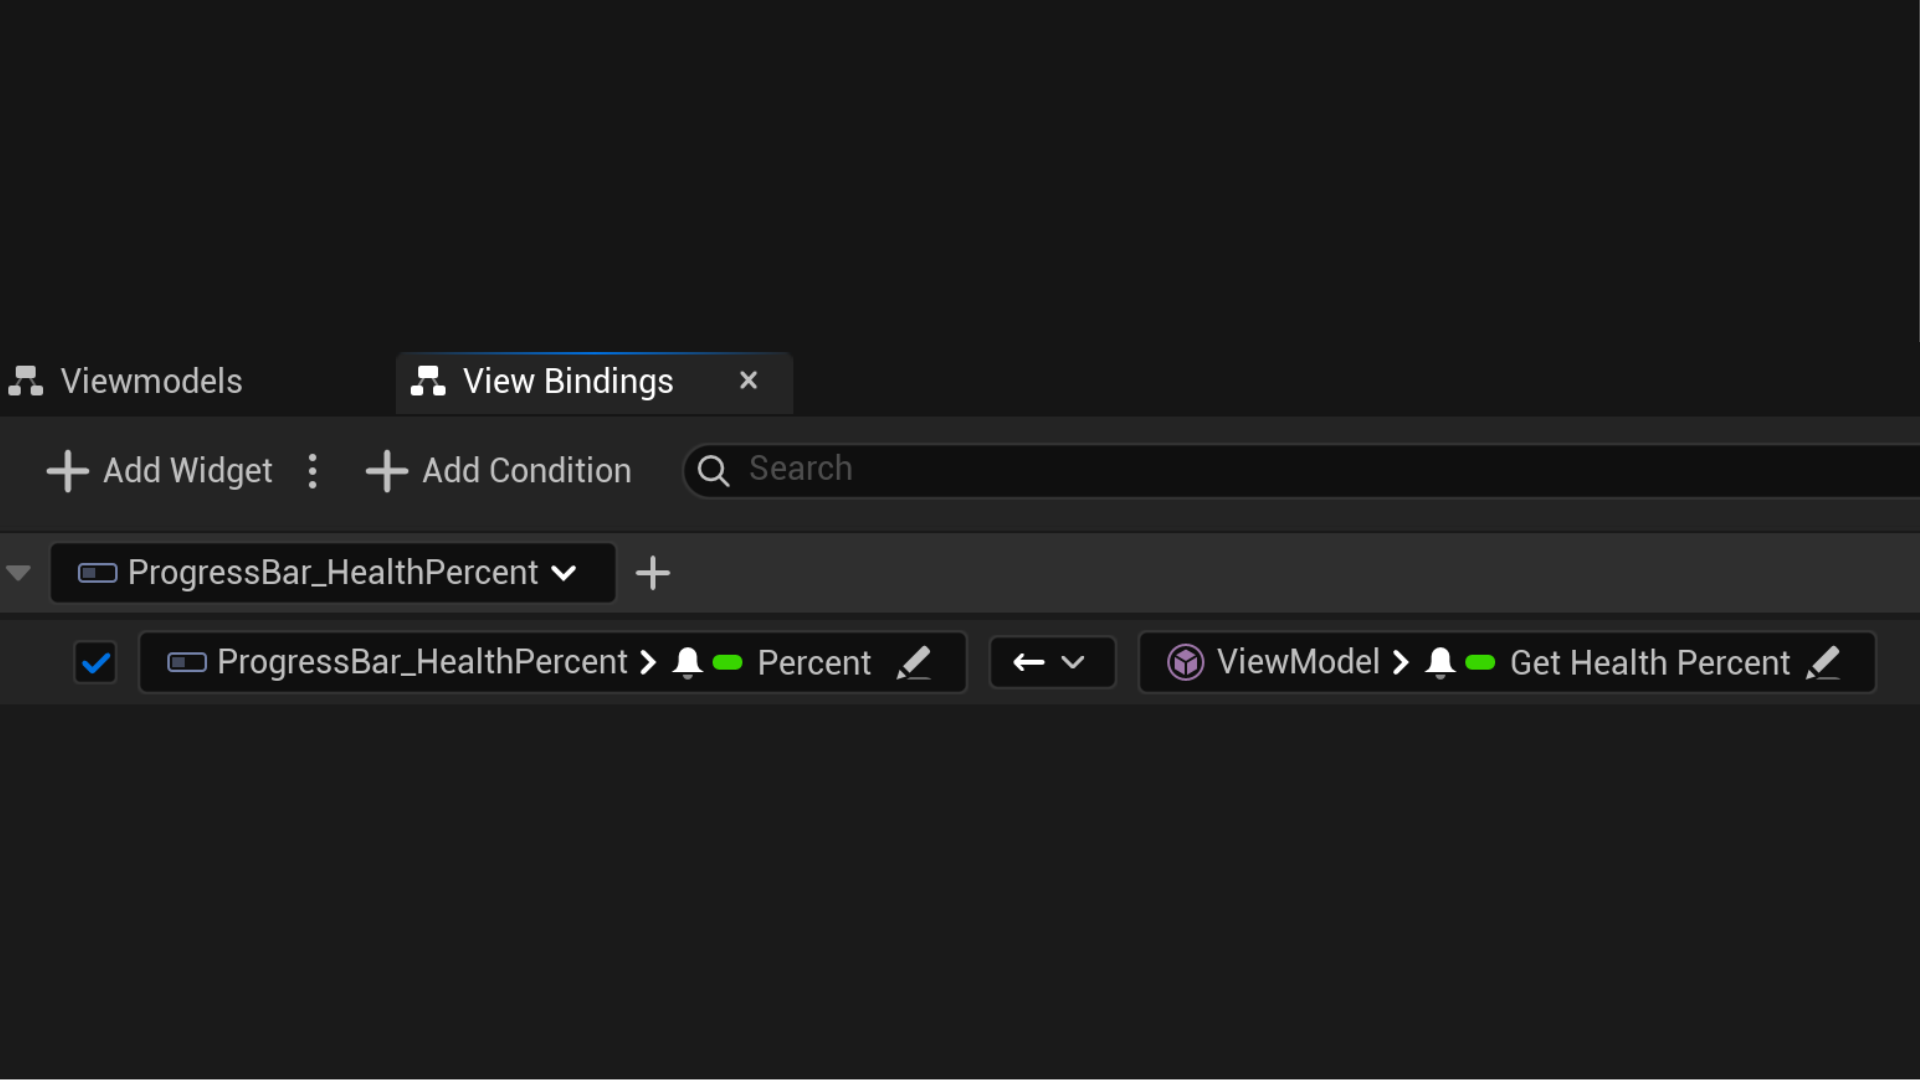Click the Add Condition button
Image resolution: width=1920 pixels, height=1080 pixels.
499,471
